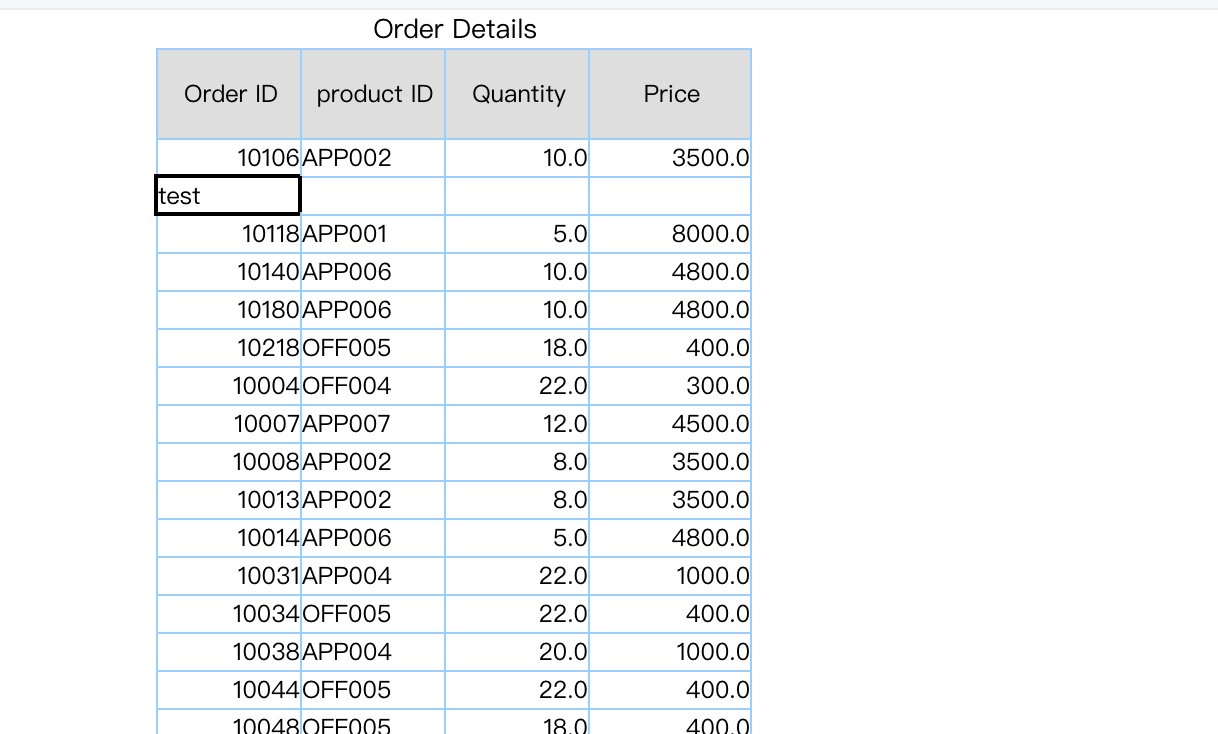
Task: Select the quantity cell showing 10.0 for 10106
Action: pyautogui.click(x=518, y=157)
